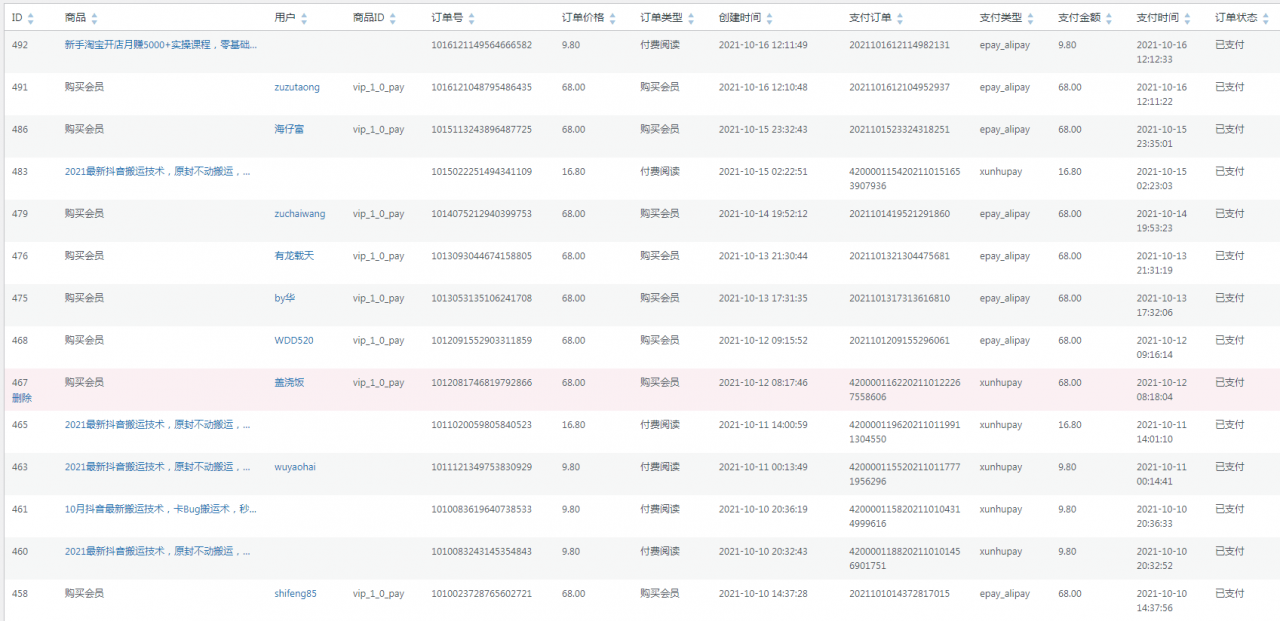Viewport: 1280px width, 621px height.
Task: Sort the 订单价格 column ascending
Action: tap(613, 13)
